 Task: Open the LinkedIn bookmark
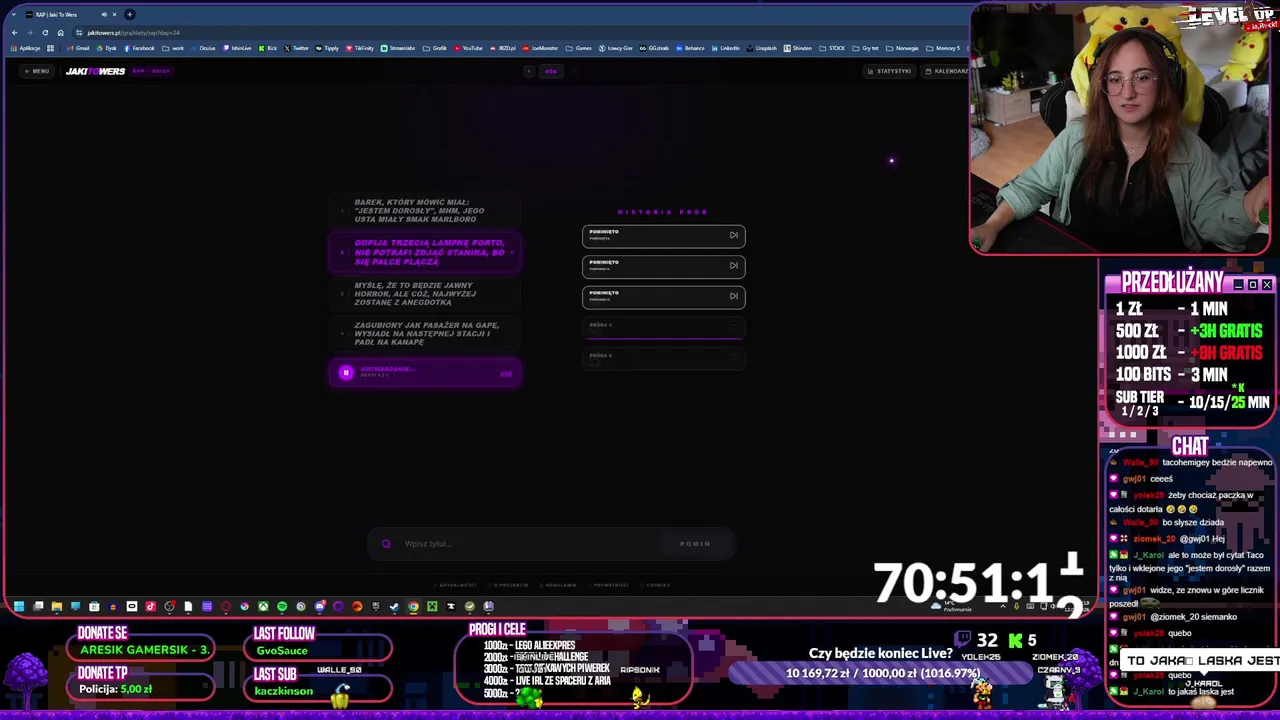[x=725, y=48]
